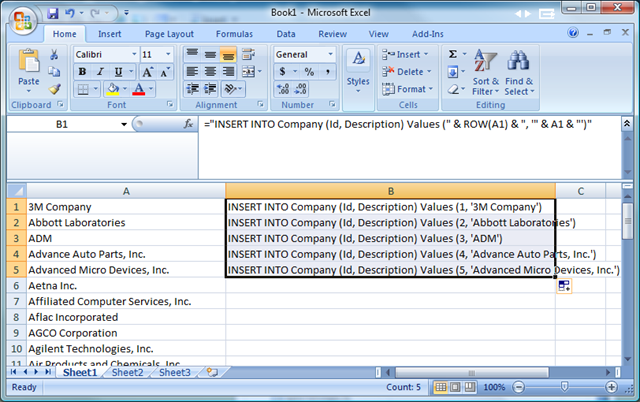This screenshot has width=640, height=402.
Task: Open the Styles gallery
Action: tap(358, 71)
